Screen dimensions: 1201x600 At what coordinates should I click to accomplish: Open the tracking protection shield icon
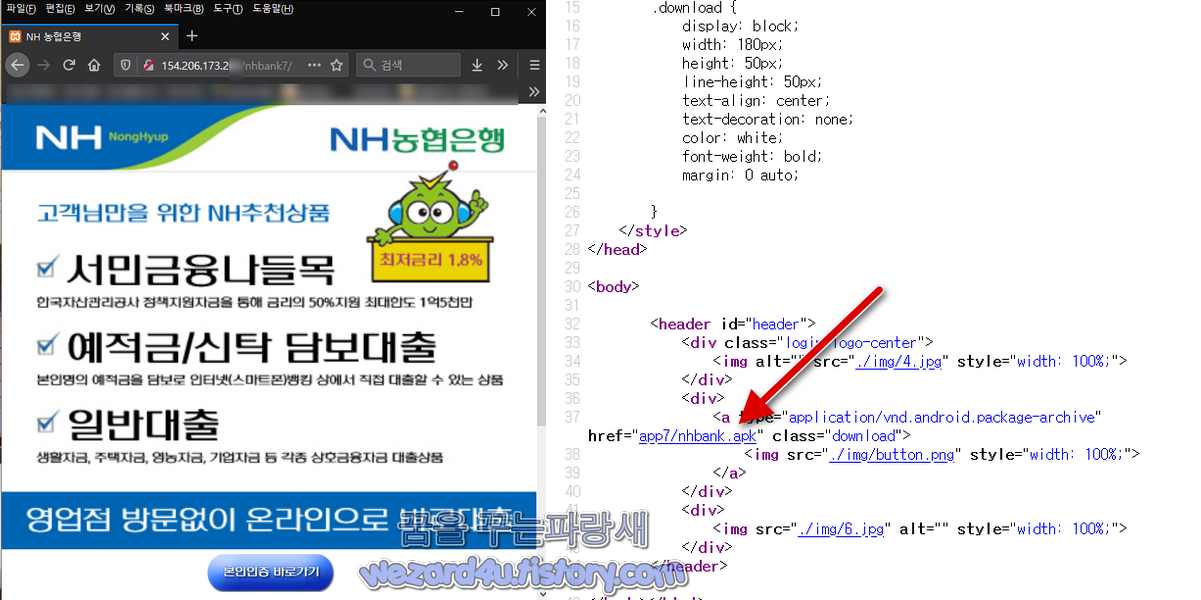[x=126, y=65]
